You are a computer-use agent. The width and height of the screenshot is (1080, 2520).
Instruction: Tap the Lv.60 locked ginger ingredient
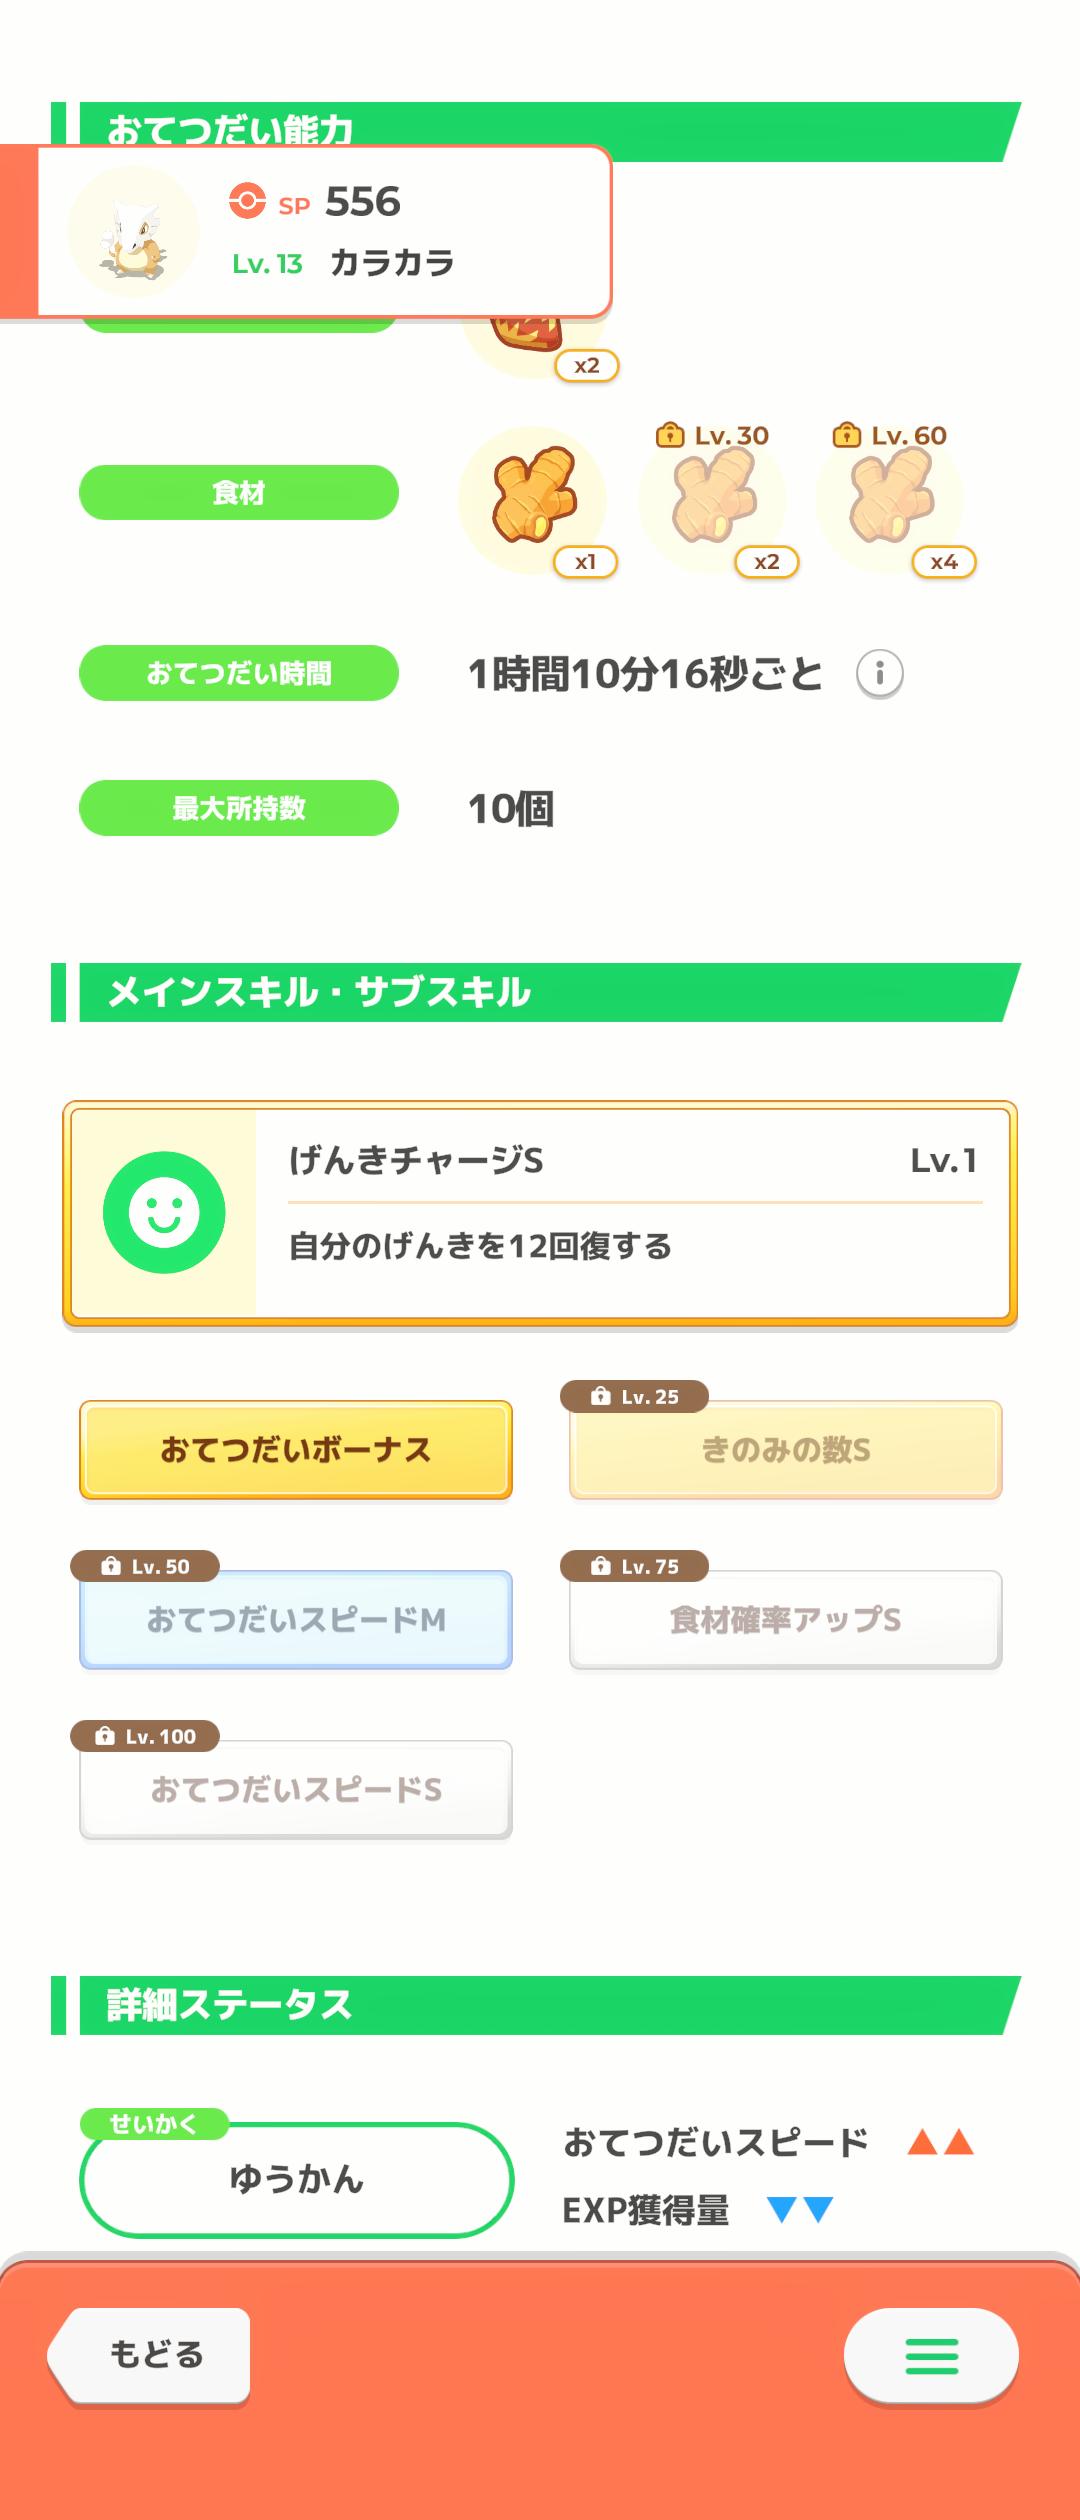890,499
